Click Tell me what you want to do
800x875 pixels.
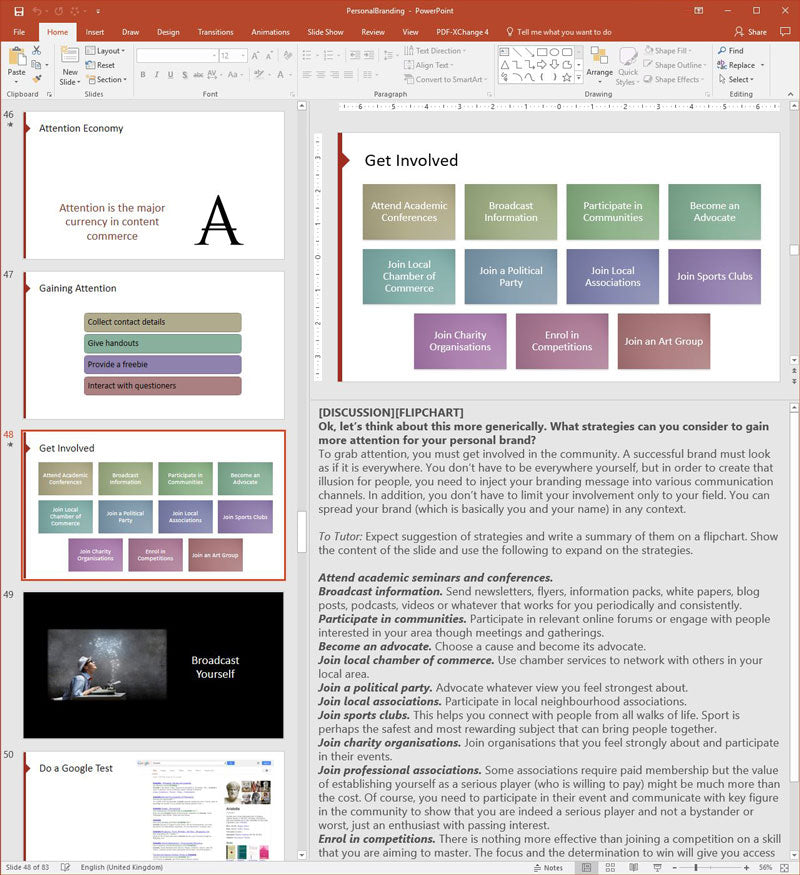[559, 32]
